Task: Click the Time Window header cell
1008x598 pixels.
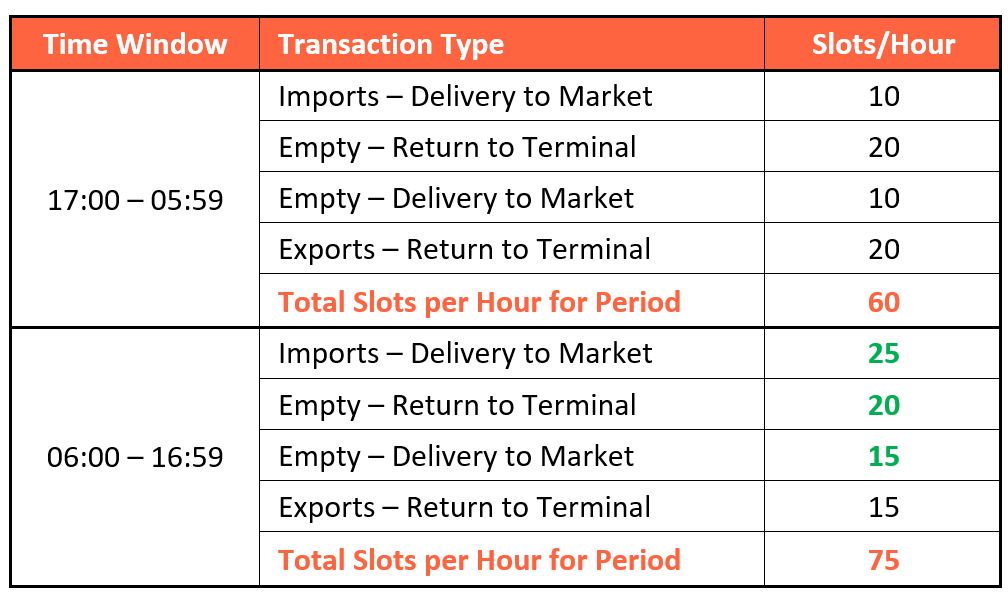Action: tap(135, 44)
